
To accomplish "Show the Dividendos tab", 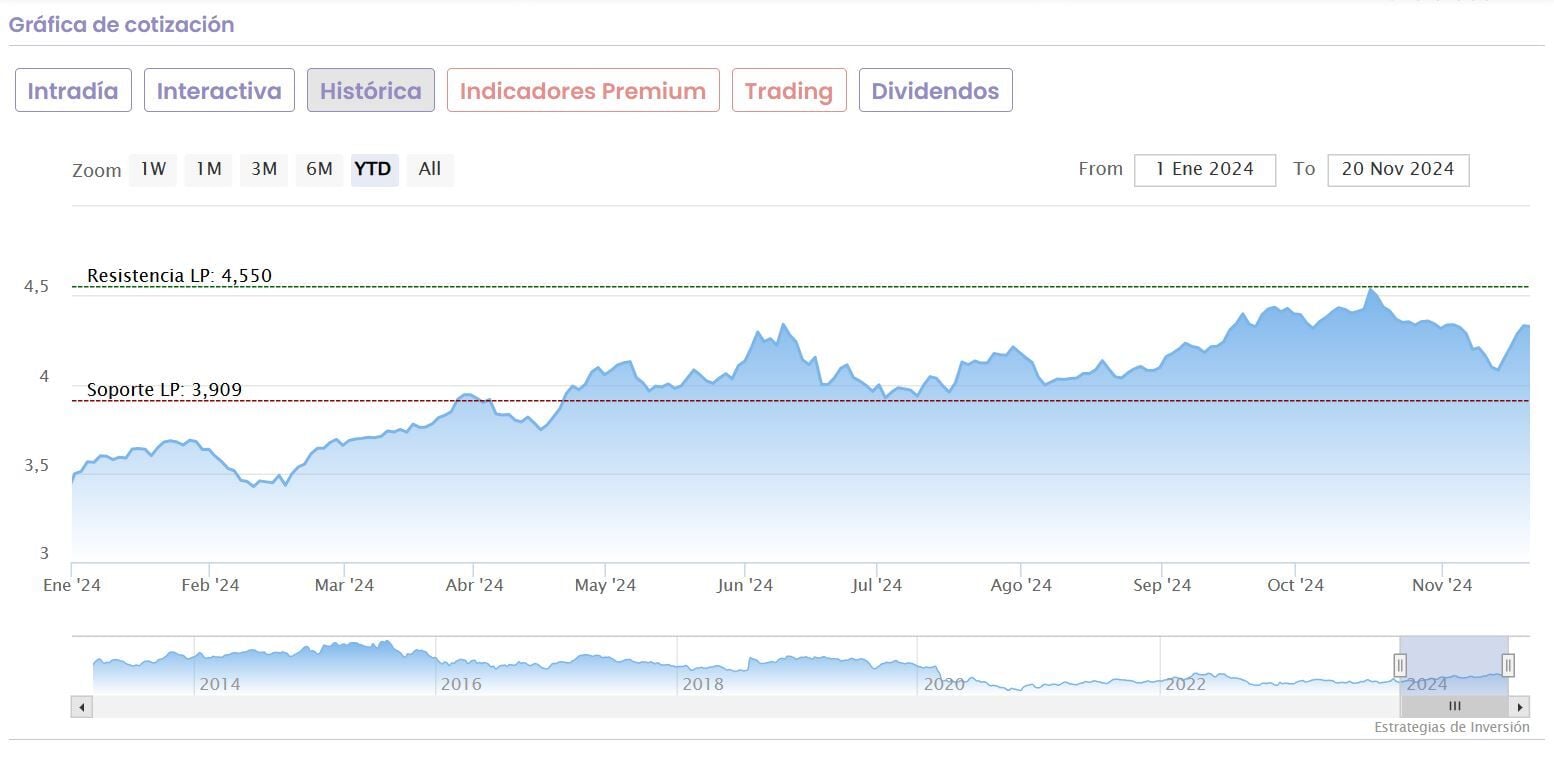I will (x=935, y=91).
